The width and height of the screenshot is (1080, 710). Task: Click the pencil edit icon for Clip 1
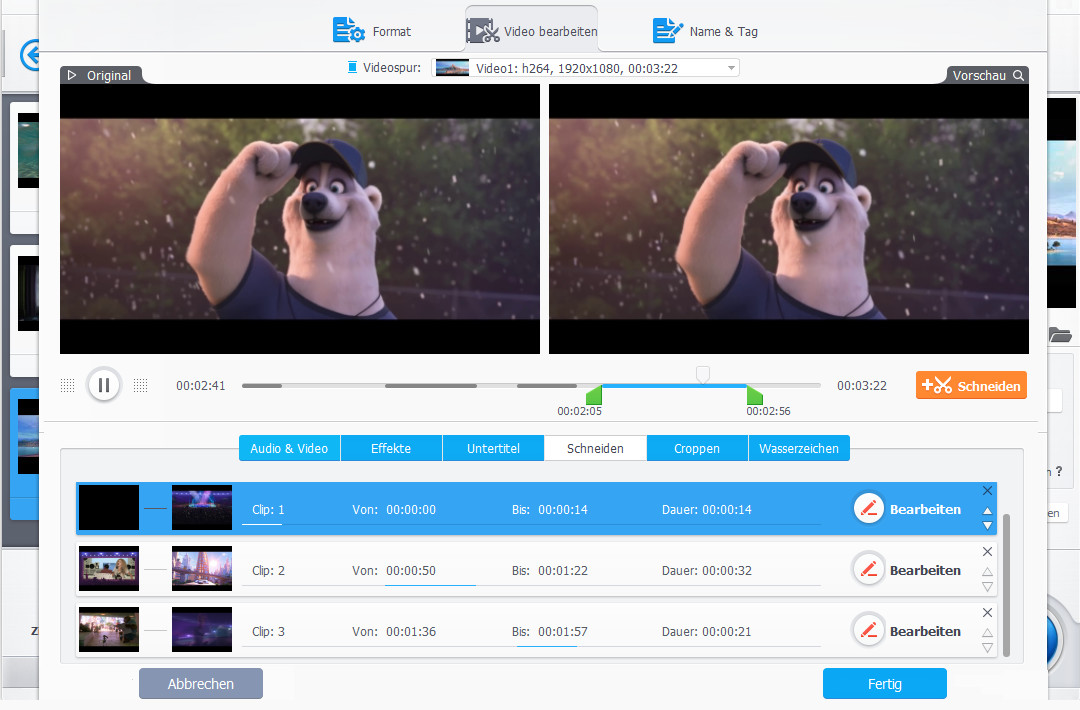tap(869, 509)
